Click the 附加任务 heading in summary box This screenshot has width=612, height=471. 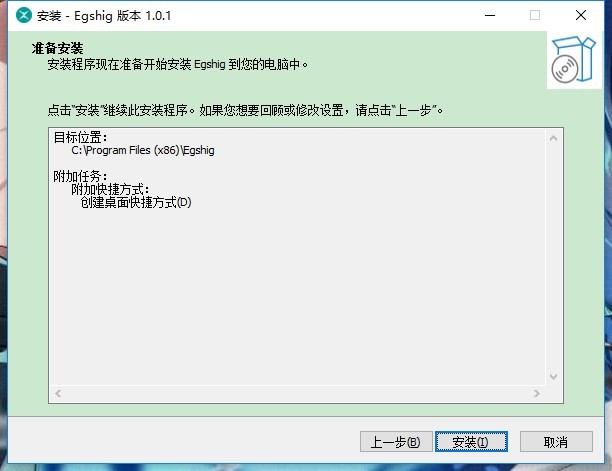pos(80,176)
